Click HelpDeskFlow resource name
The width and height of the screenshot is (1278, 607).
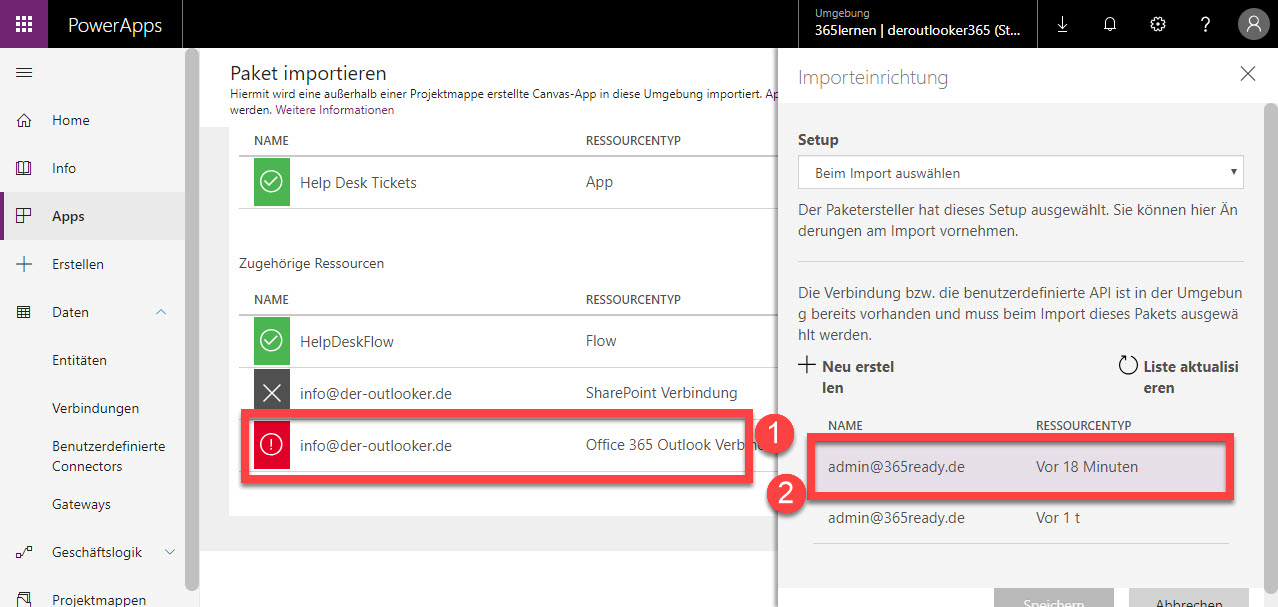(347, 341)
